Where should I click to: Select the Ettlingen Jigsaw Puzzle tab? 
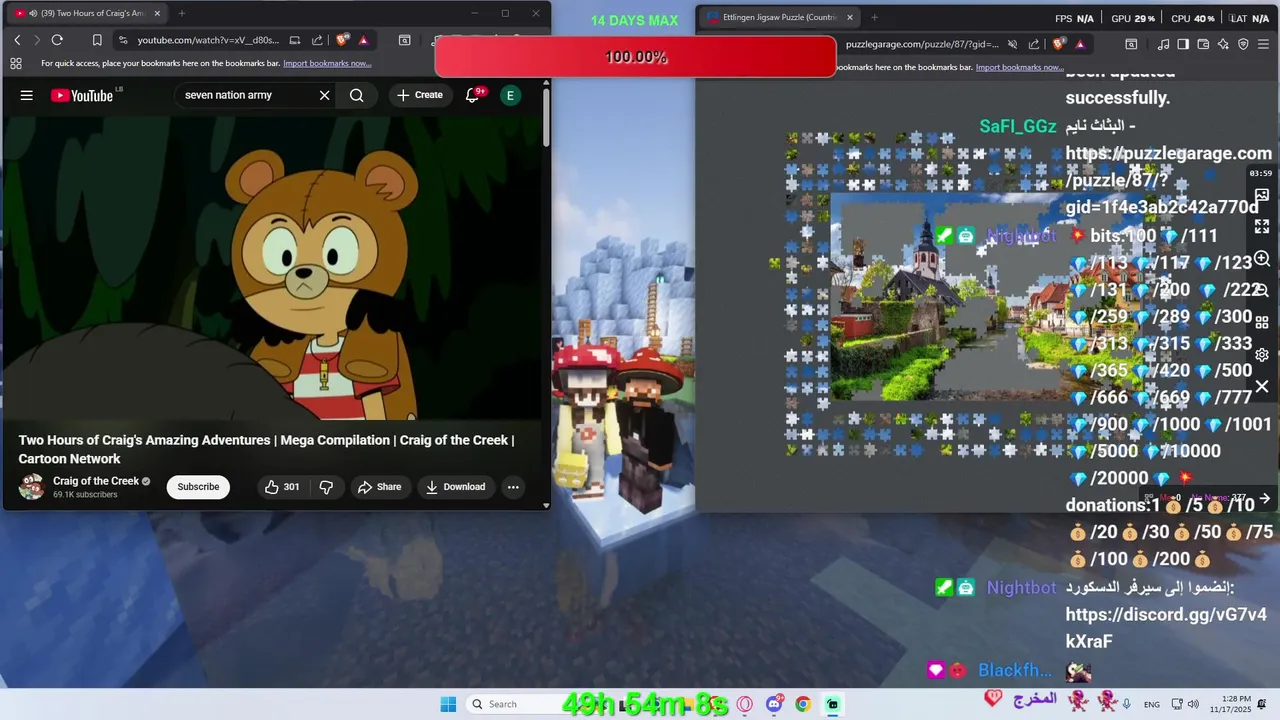click(778, 17)
